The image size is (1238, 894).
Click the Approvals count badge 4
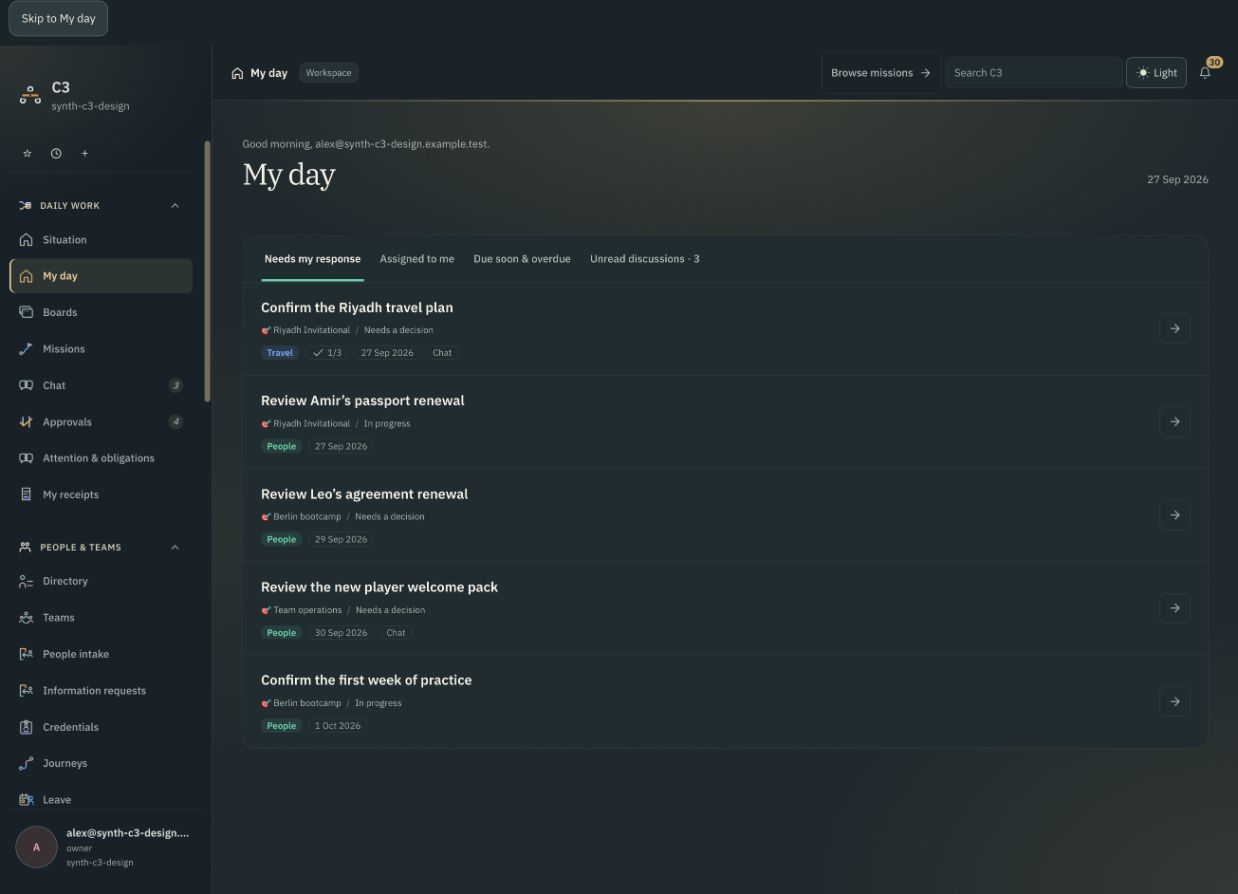(x=176, y=422)
